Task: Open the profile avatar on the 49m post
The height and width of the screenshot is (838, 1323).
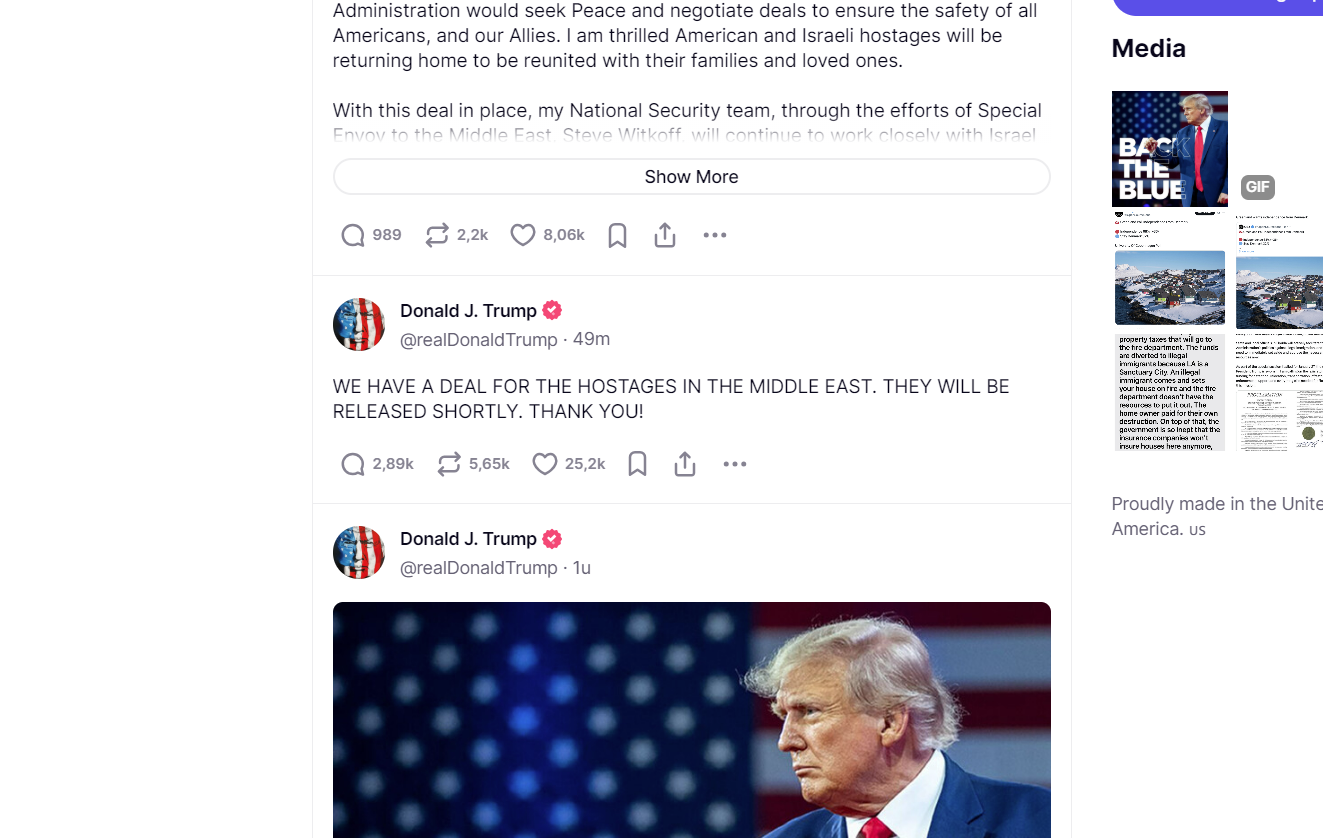Action: (x=359, y=325)
